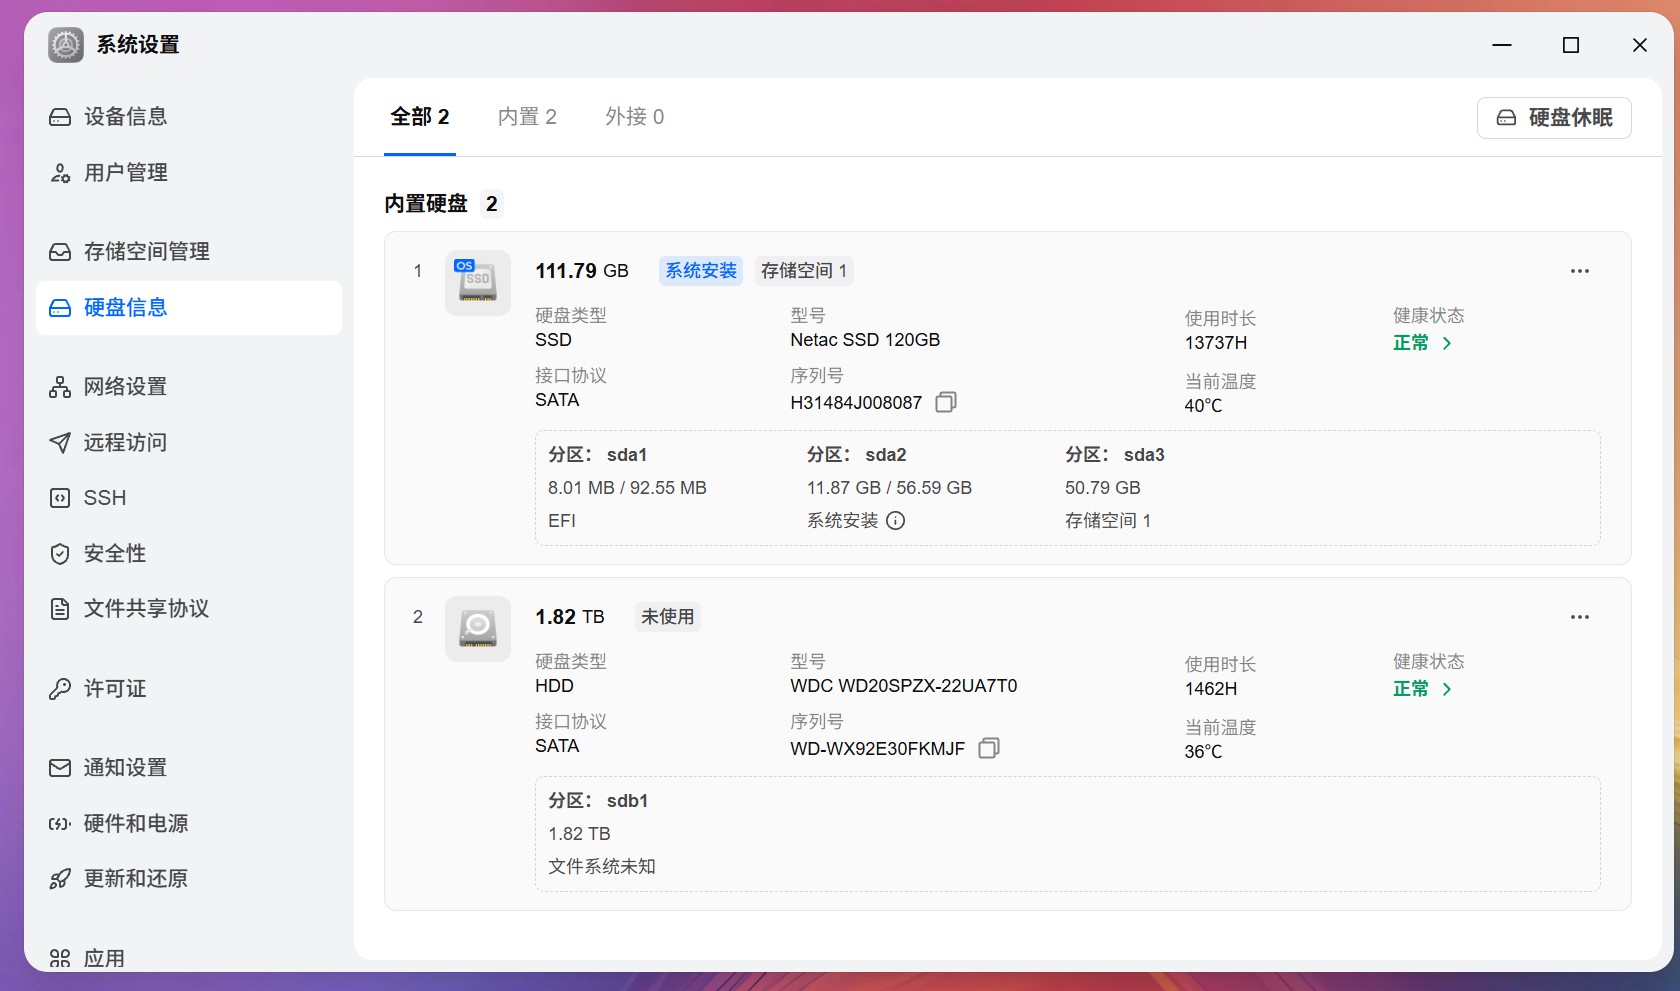1680x991 pixels.
Task: Minimize the 系统设置 window
Action: click(1502, 45)
